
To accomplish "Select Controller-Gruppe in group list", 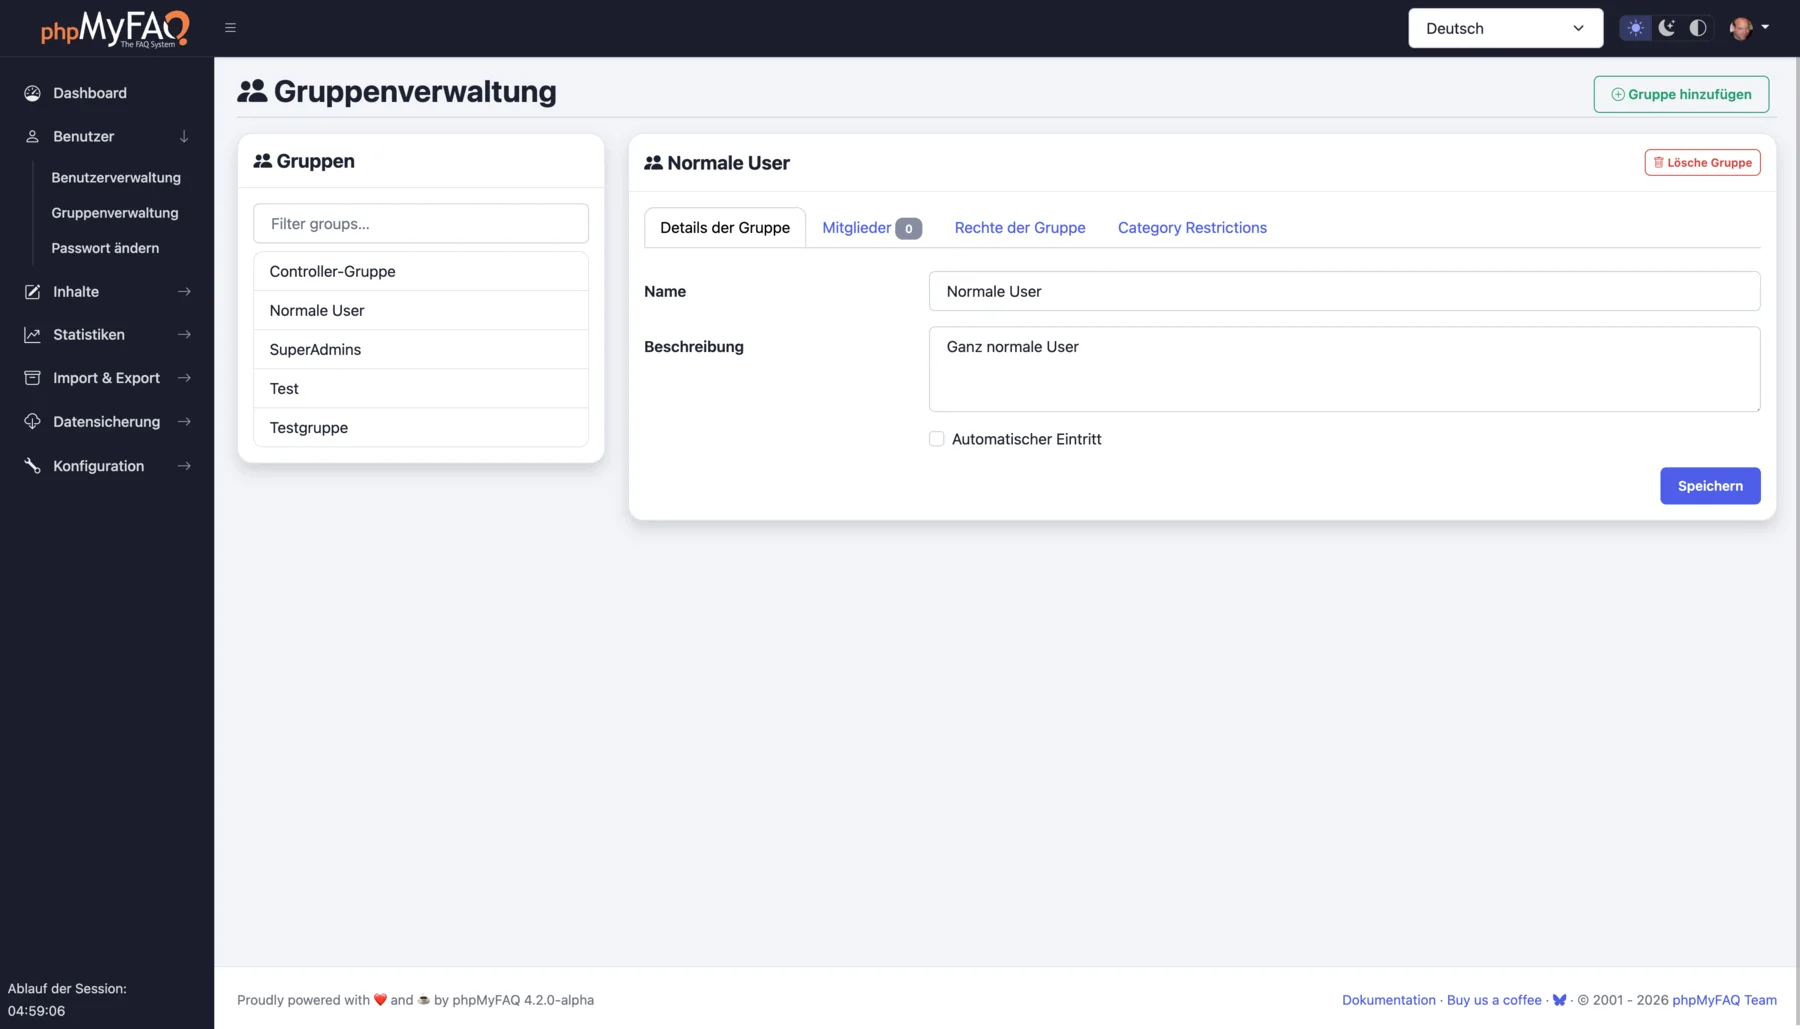I will pyautogui.click(x=421, y=271).
